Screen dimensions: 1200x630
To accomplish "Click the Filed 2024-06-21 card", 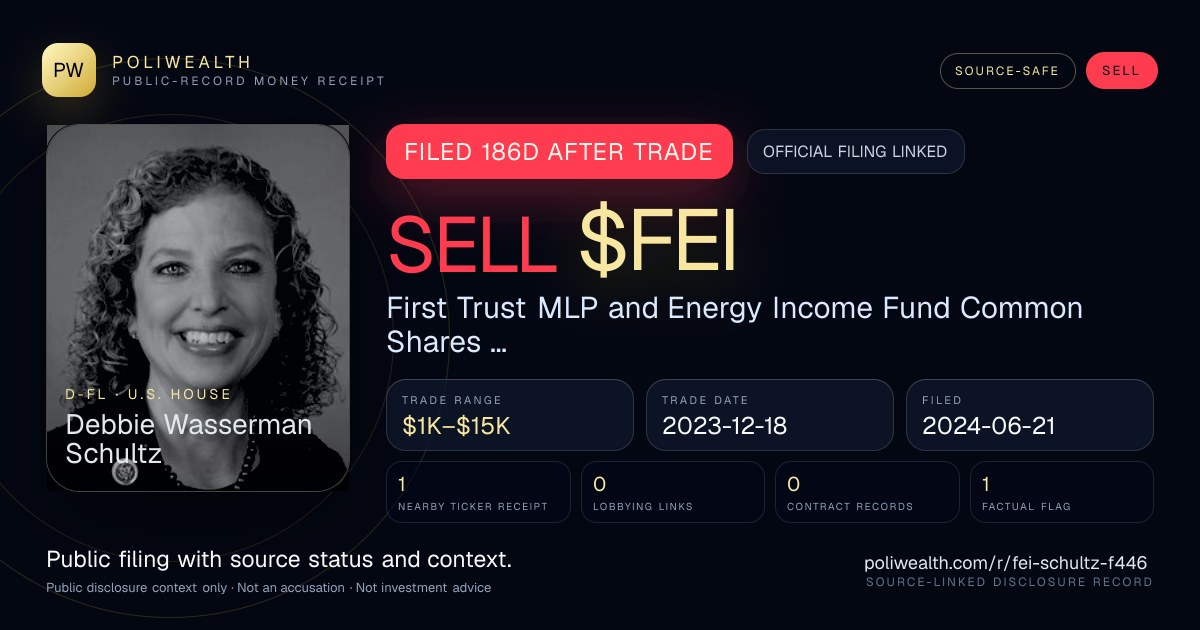I will [x=1030, y=415].
